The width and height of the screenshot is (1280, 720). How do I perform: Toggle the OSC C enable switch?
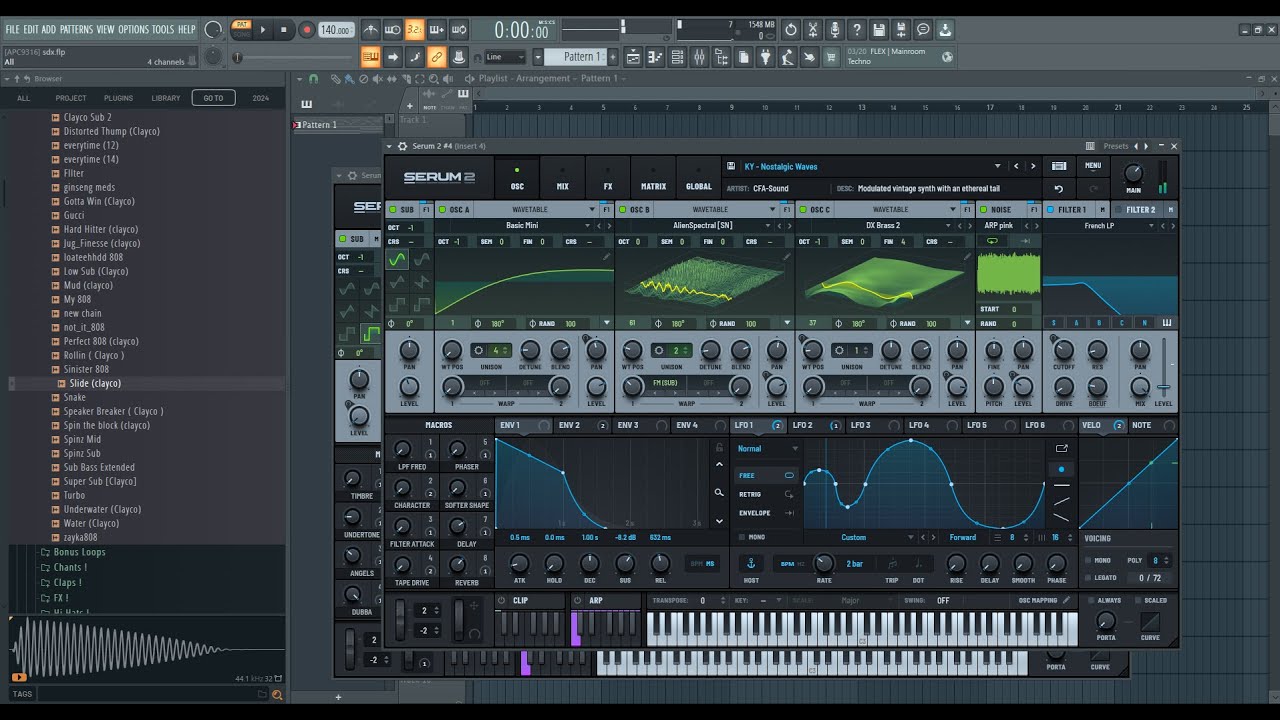coord(804,210)
